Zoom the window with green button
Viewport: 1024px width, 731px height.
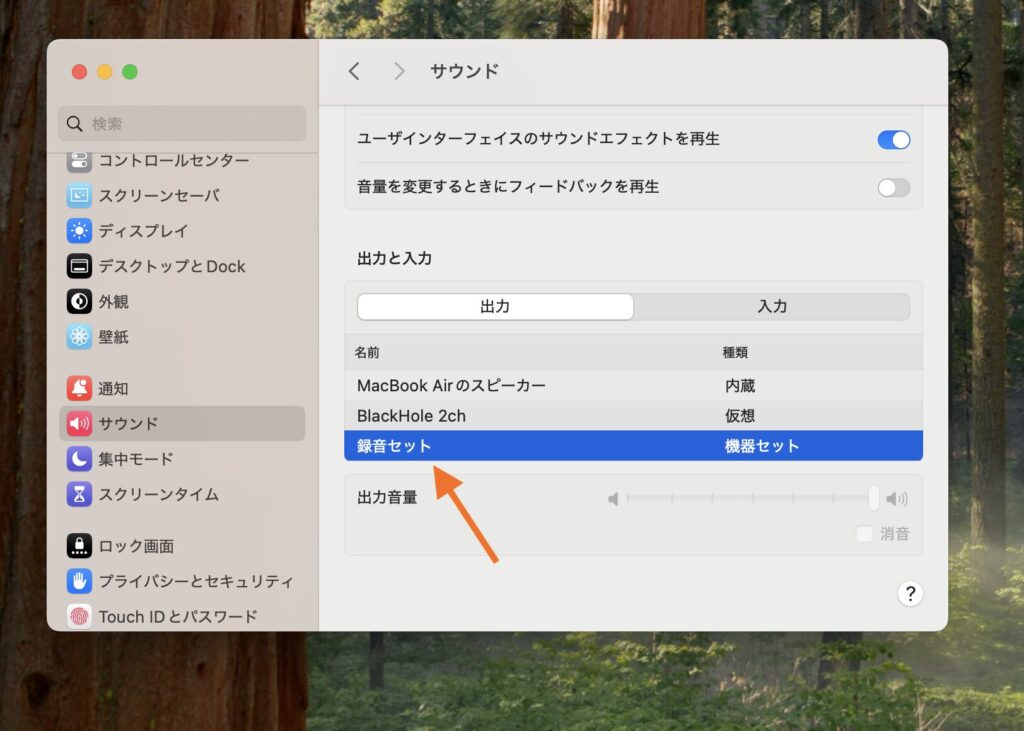[x=130, y=72]
